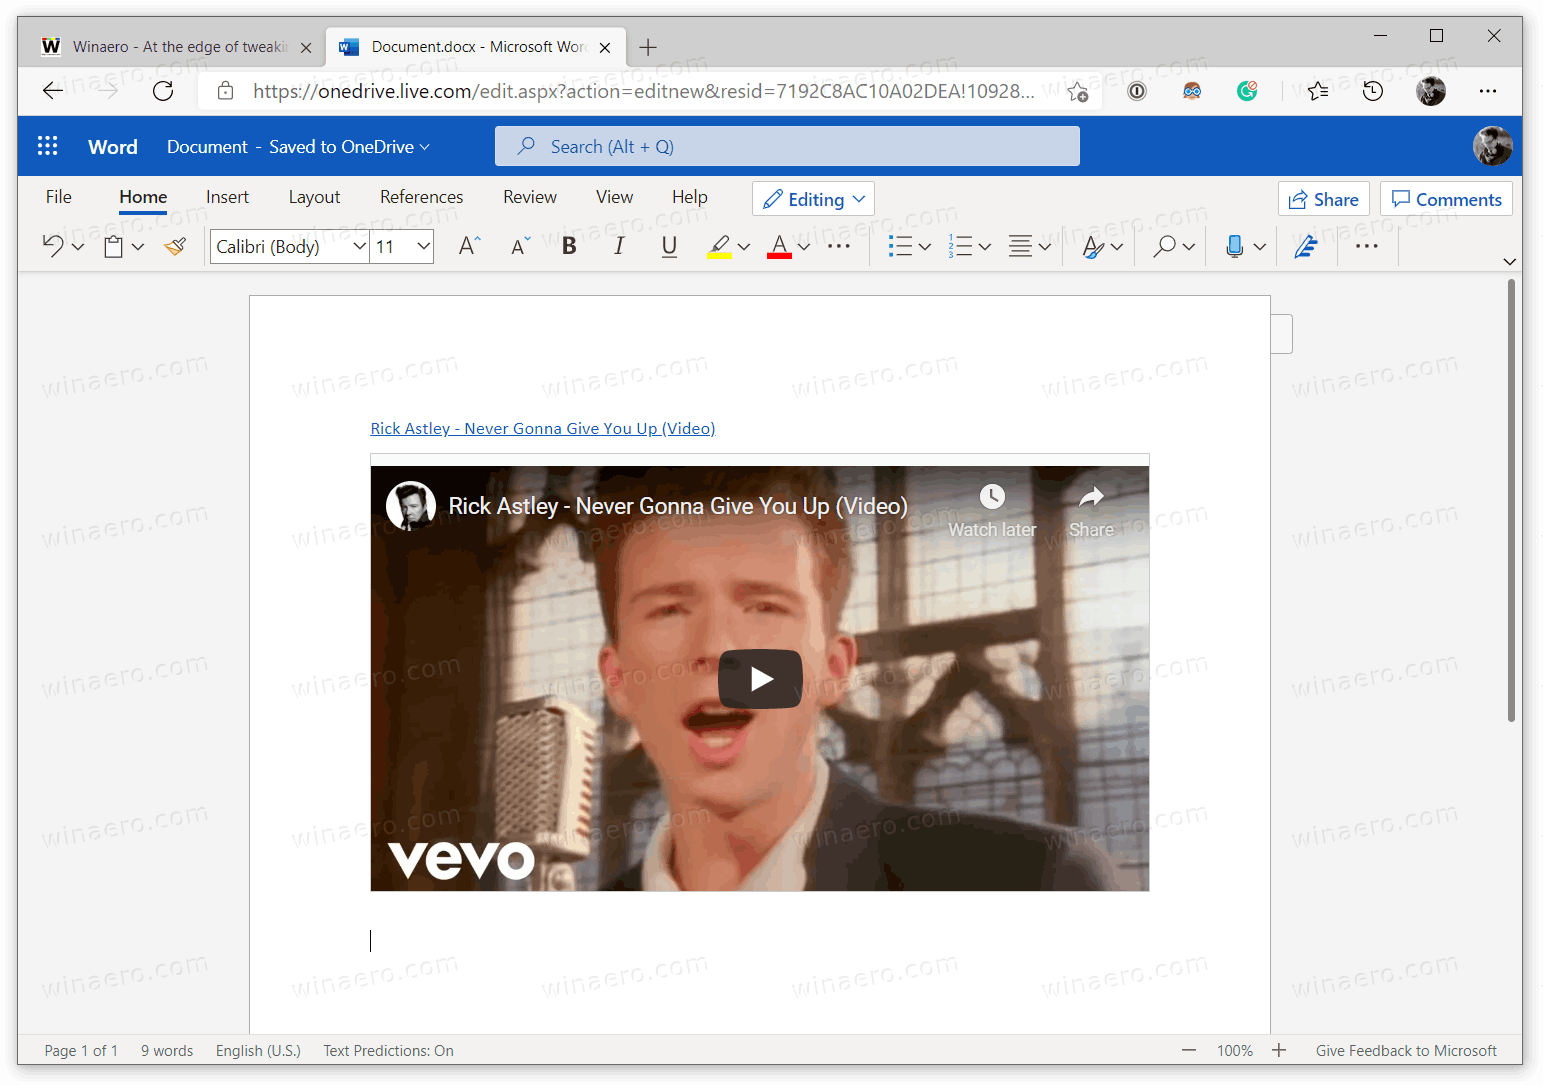Toggle italic formatting
The width and height of the screenshot is (1543, 1085).
(619, 246)
